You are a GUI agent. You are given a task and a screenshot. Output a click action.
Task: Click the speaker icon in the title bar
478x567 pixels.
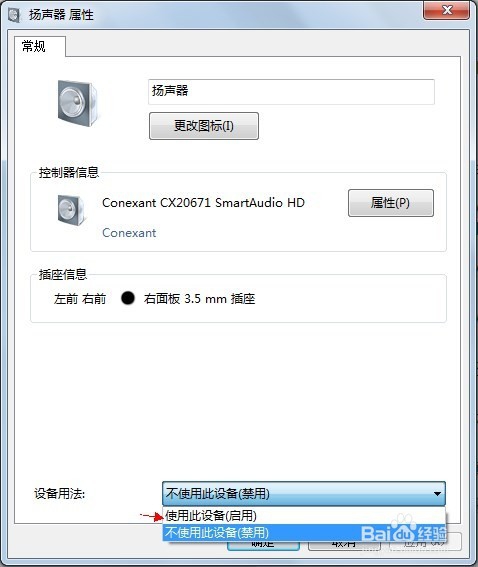click(14, 15)
